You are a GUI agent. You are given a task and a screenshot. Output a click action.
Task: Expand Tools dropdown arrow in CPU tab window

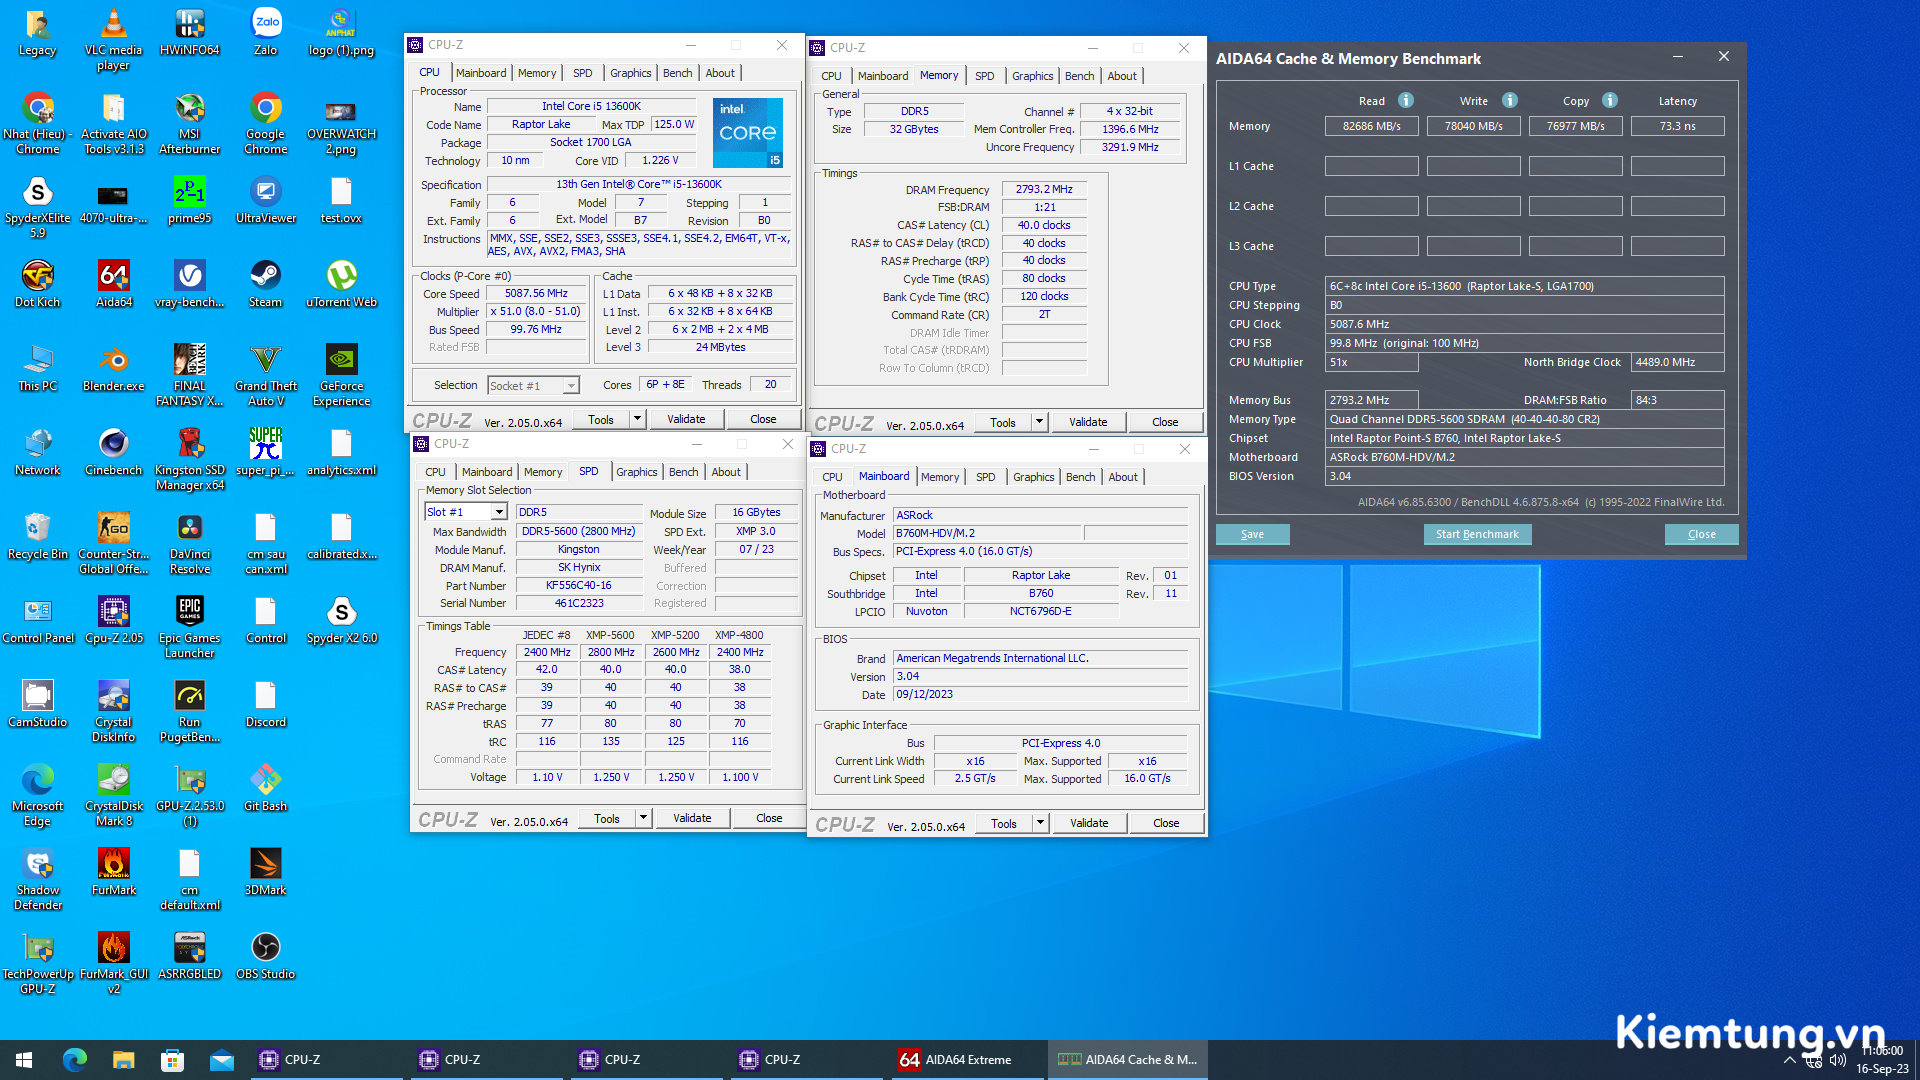point(637,419)
